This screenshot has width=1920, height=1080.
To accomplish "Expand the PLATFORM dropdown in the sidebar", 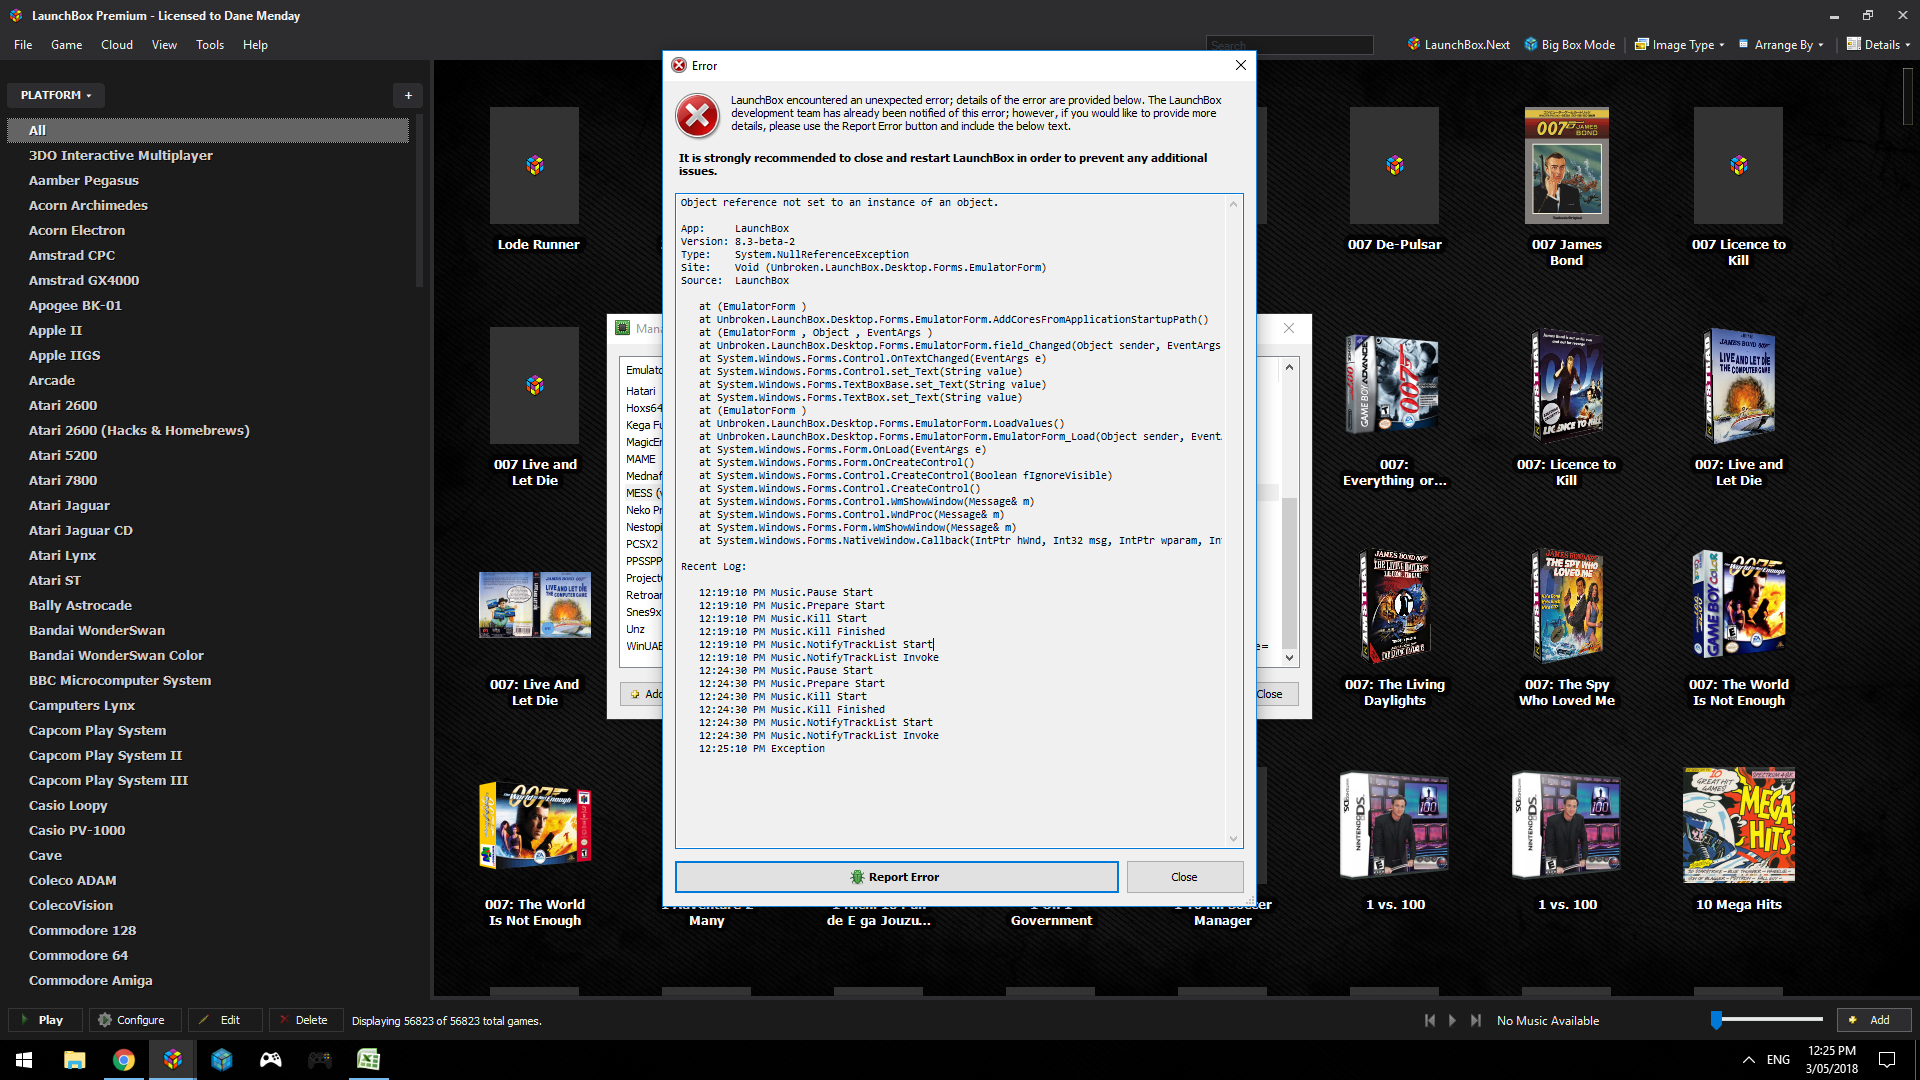I will pos(56,95).
